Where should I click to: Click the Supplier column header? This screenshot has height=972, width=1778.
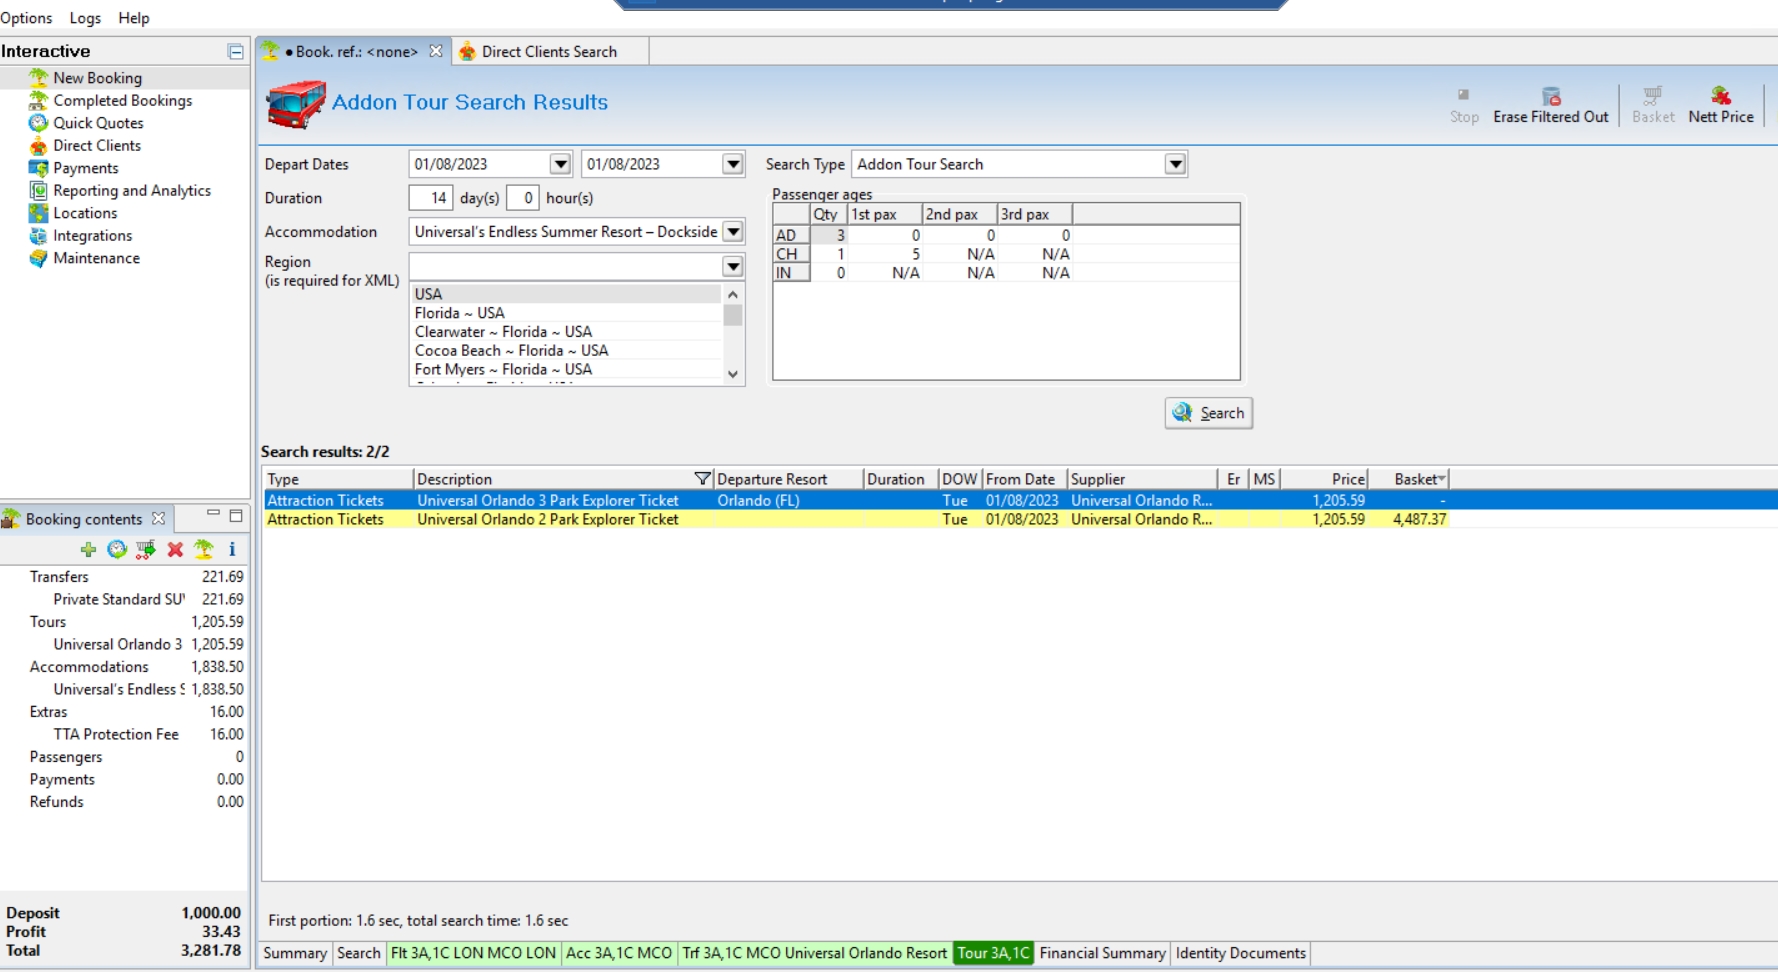[1142, 479]
